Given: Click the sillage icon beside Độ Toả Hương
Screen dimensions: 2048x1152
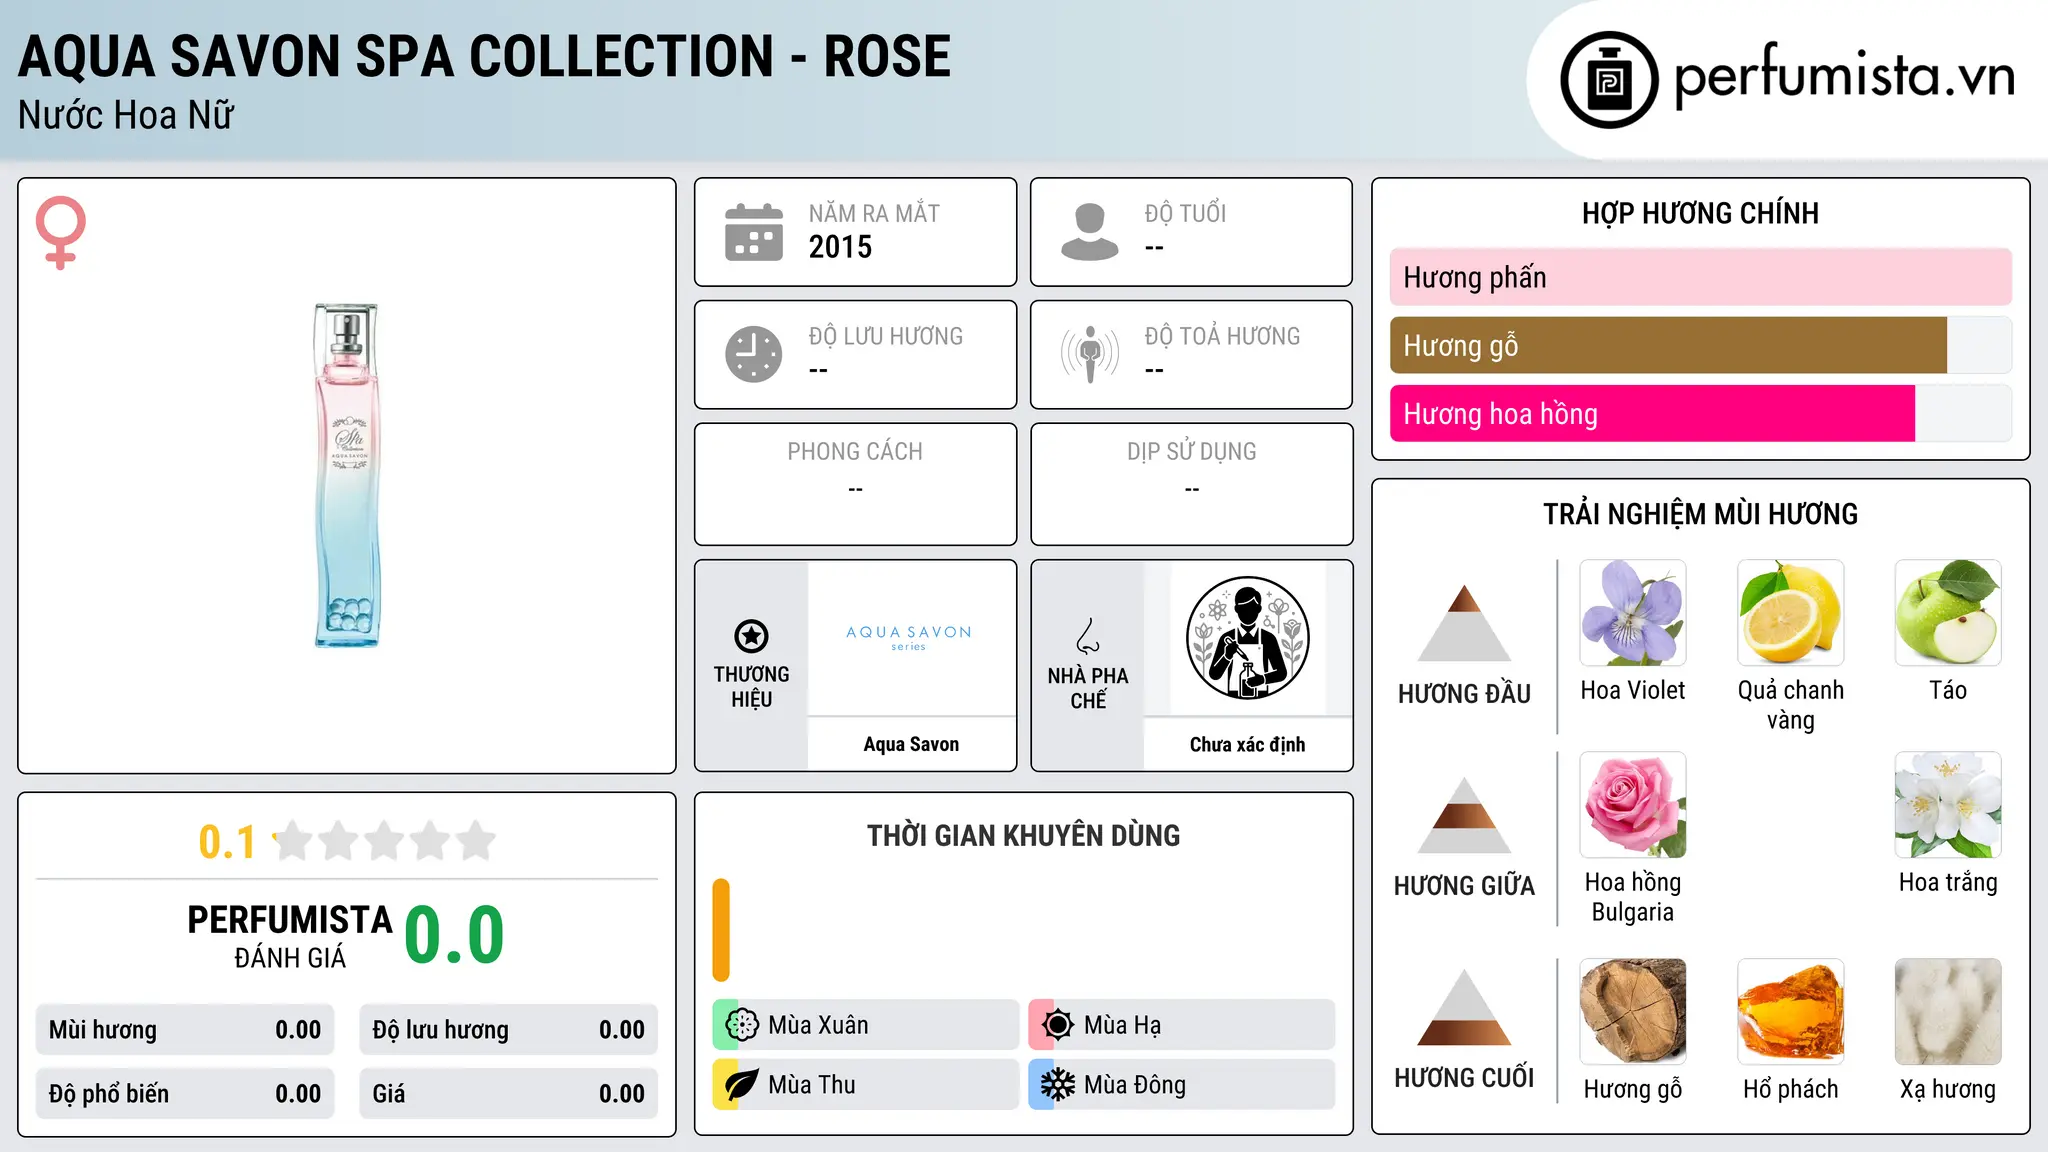Looking at the screenshot, I should tap(1089, 354).
